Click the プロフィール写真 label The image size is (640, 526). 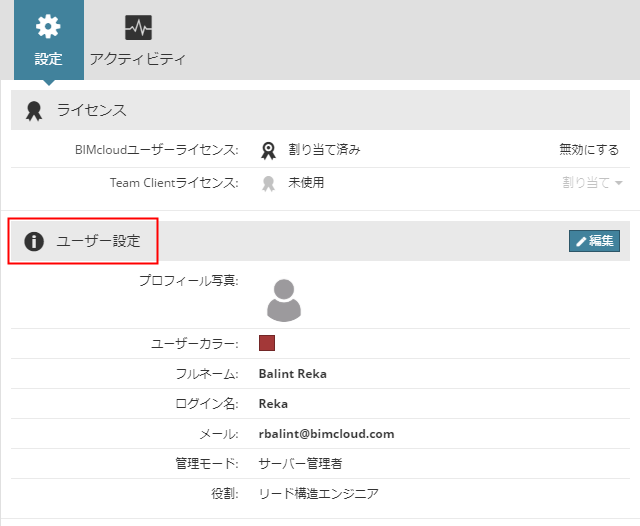pyautogui.click(x=189, y=280)
